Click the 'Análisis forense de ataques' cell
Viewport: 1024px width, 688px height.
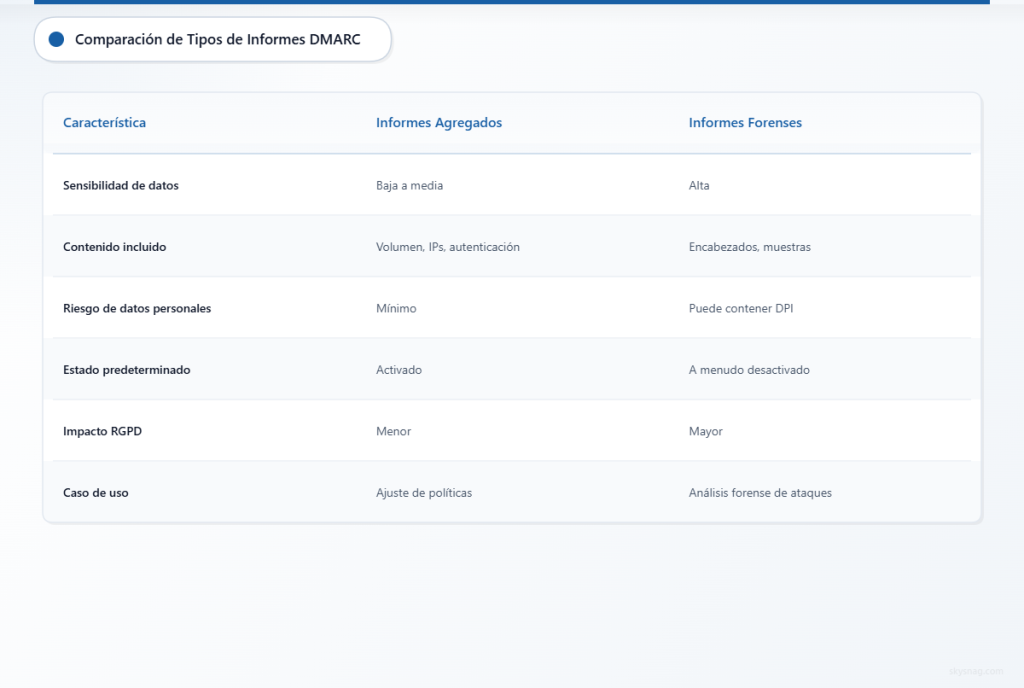coord(760,493)
